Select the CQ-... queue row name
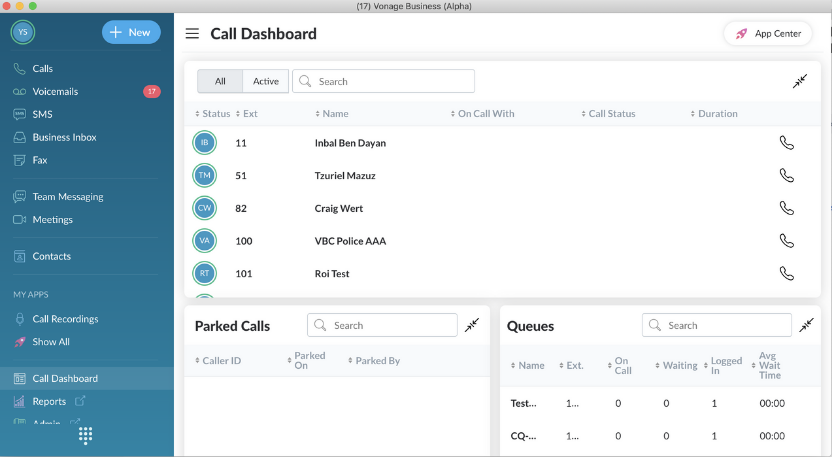Image resolution: width=832 pixels, height=457 pixels. point(523,436)
